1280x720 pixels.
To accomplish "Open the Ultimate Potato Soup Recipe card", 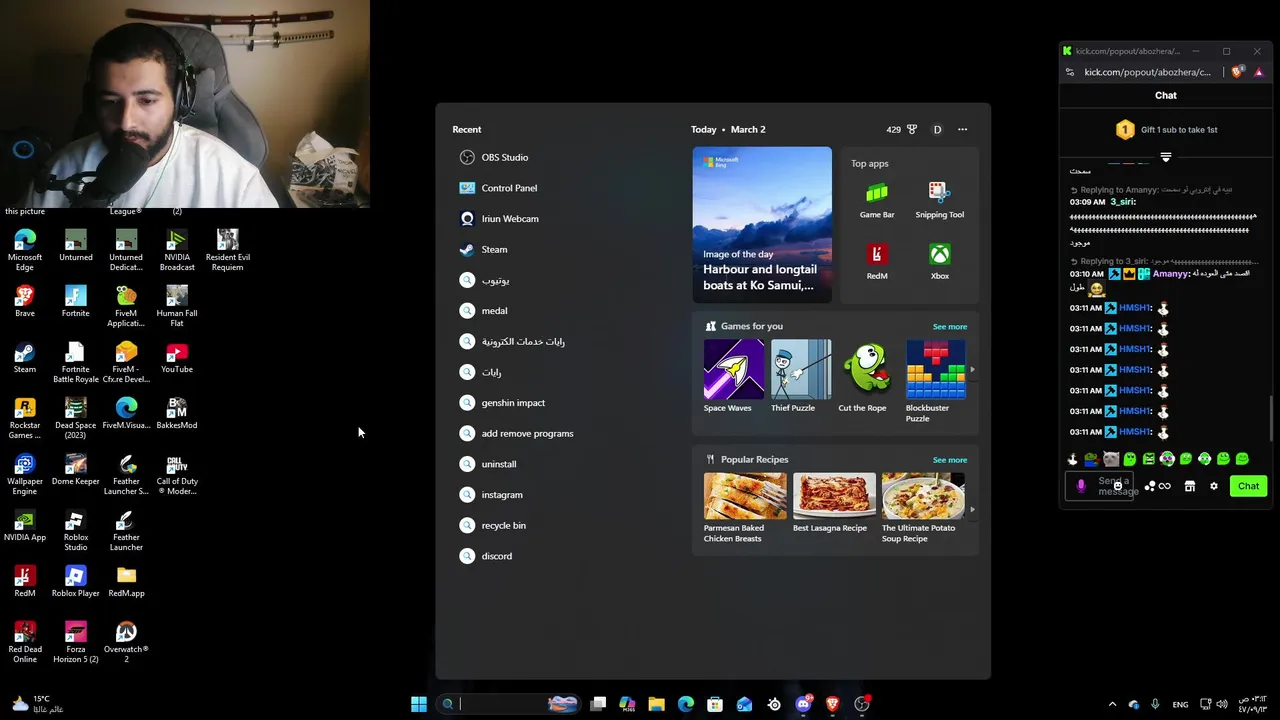I will pos(923,508).
